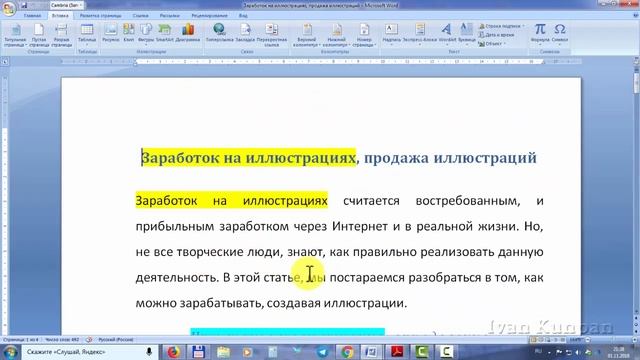
Task: Open the Office button menu
Action: pos(8,8)
